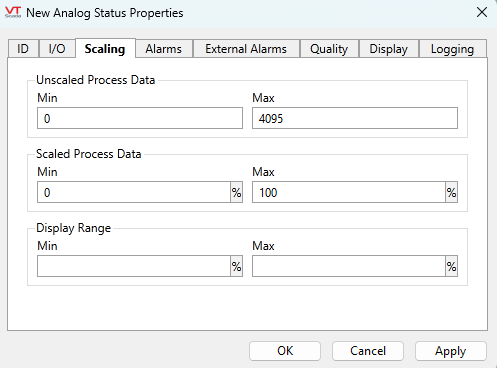The image size is (497, 368).
Task: Go to the Alarms tab
Action: pos(164,49)
